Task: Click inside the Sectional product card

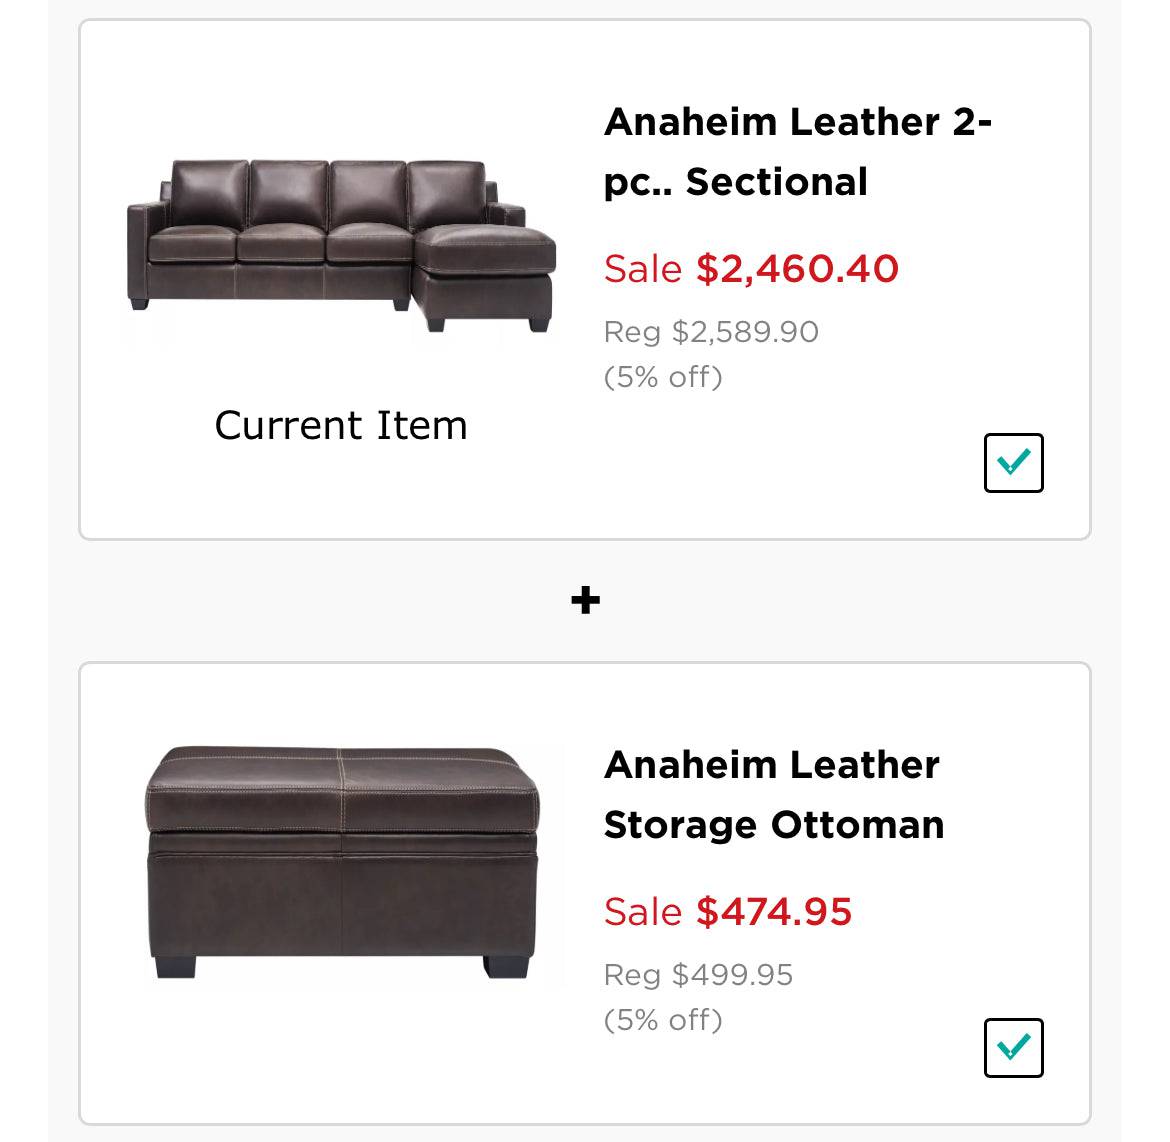Action: coord(584,280)
